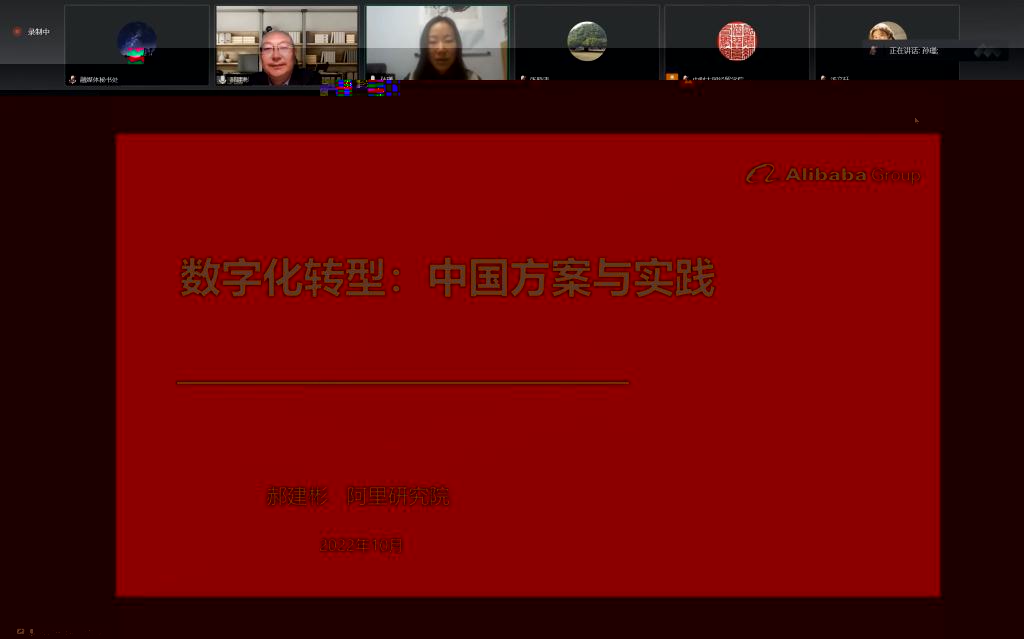Viewport: 1024px width, 639px height.
Task: Select the video tile of the long-haired woman
Action: click(437, 43)
